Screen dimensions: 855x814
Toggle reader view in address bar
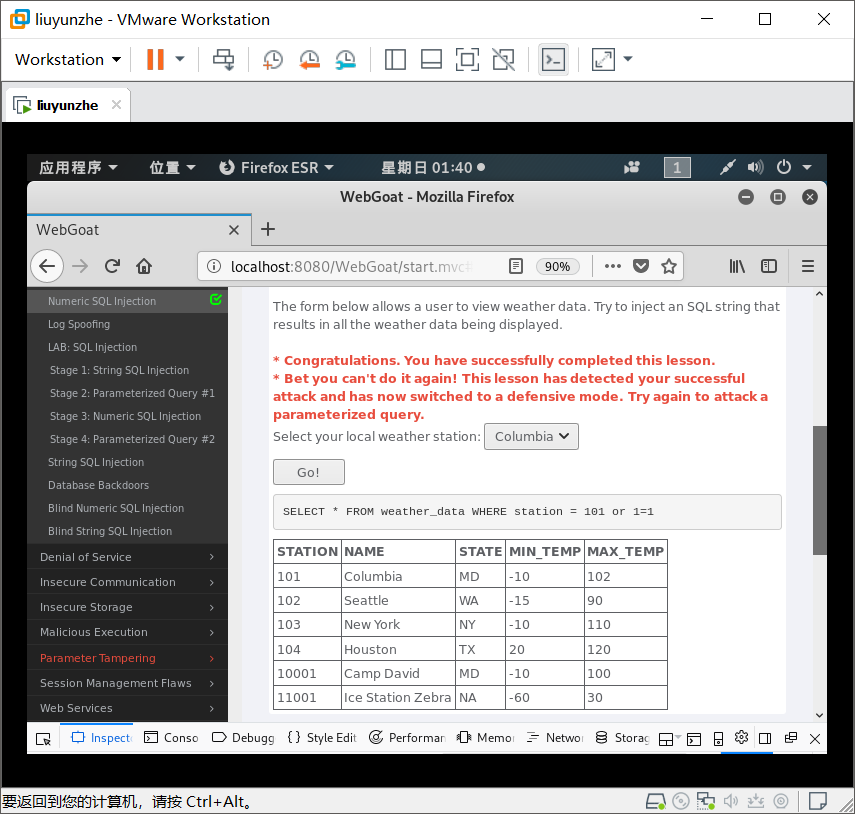point(515,266)
